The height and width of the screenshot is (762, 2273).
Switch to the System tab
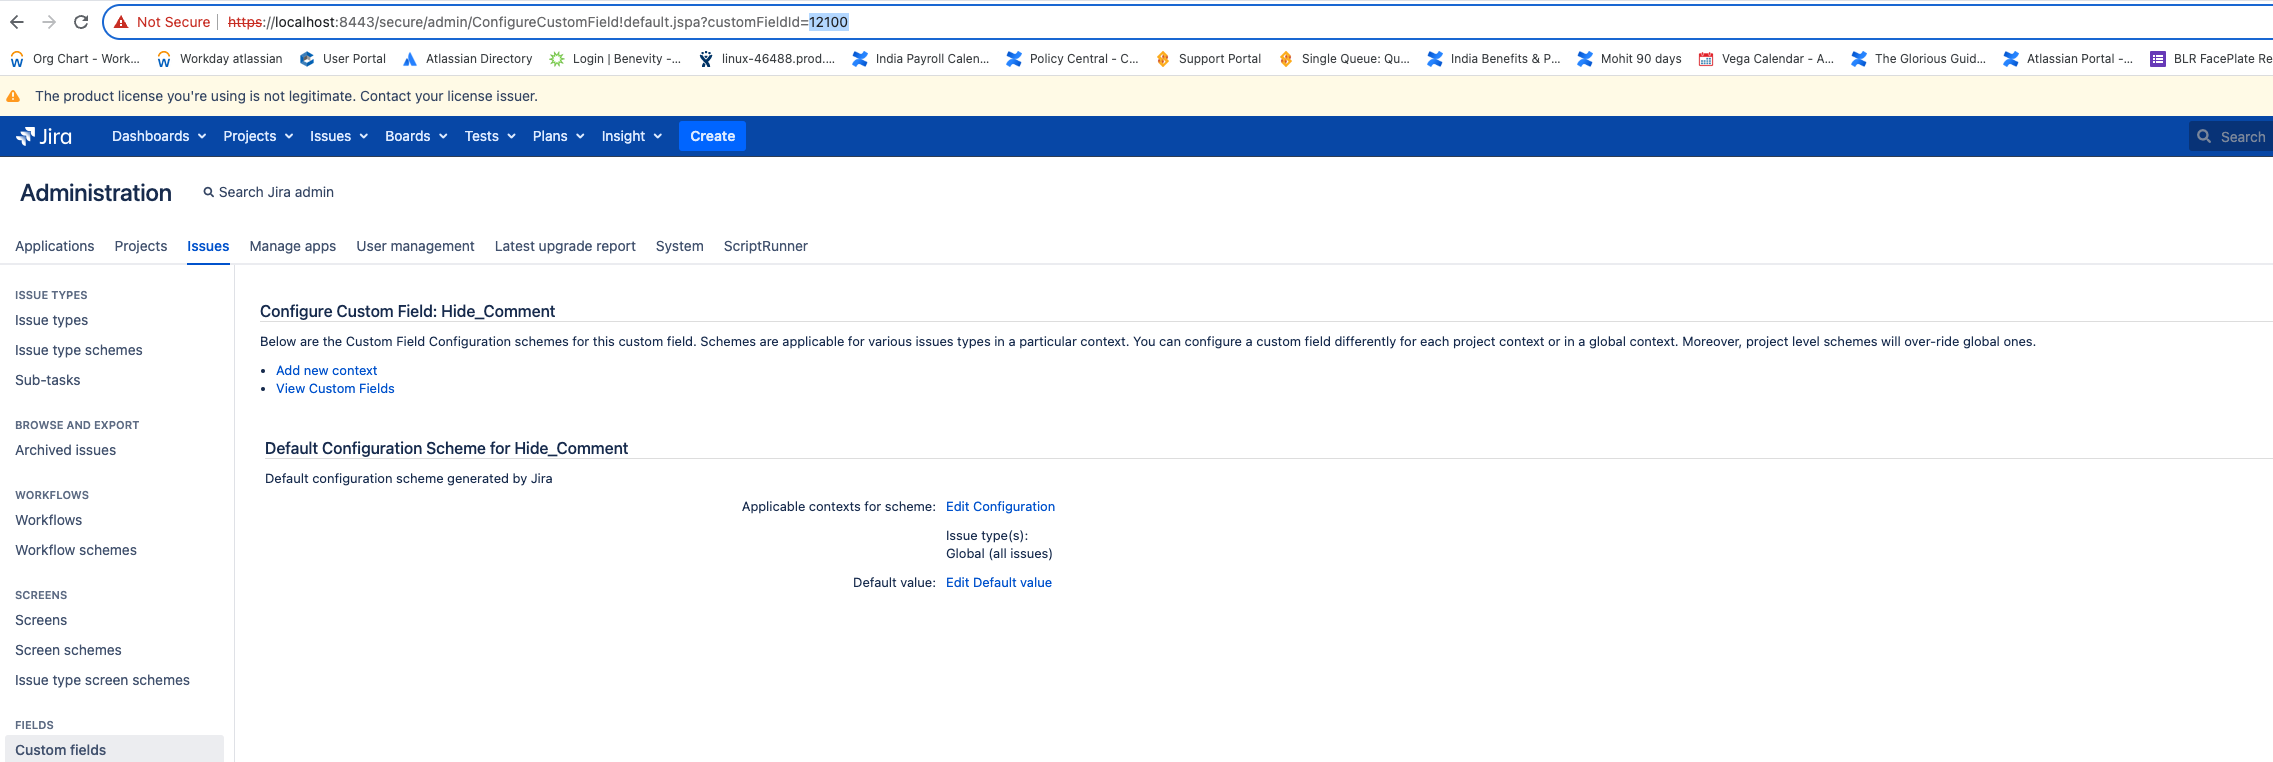point(680,246)
